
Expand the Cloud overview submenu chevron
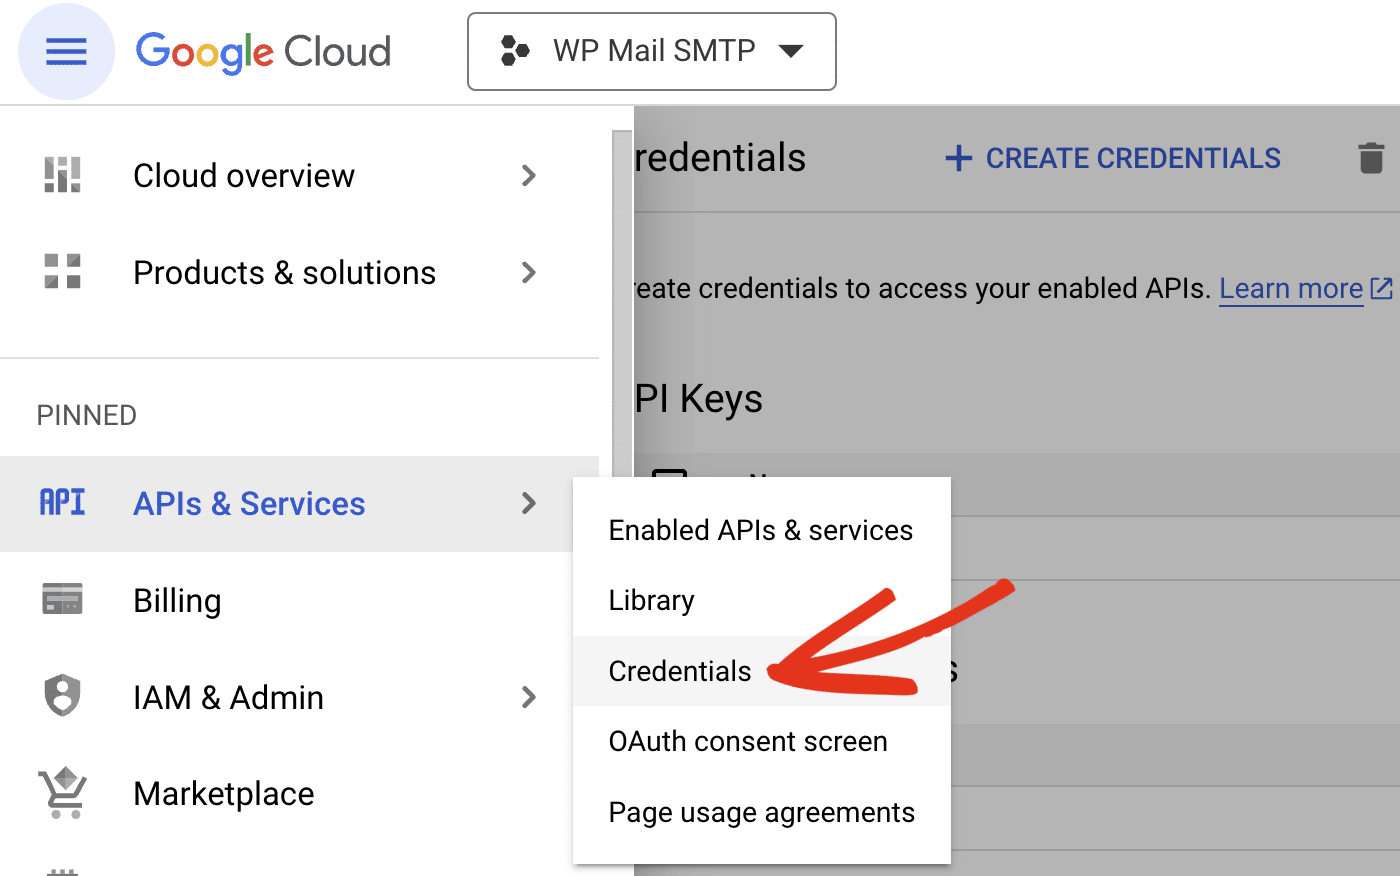coord(530,175)
